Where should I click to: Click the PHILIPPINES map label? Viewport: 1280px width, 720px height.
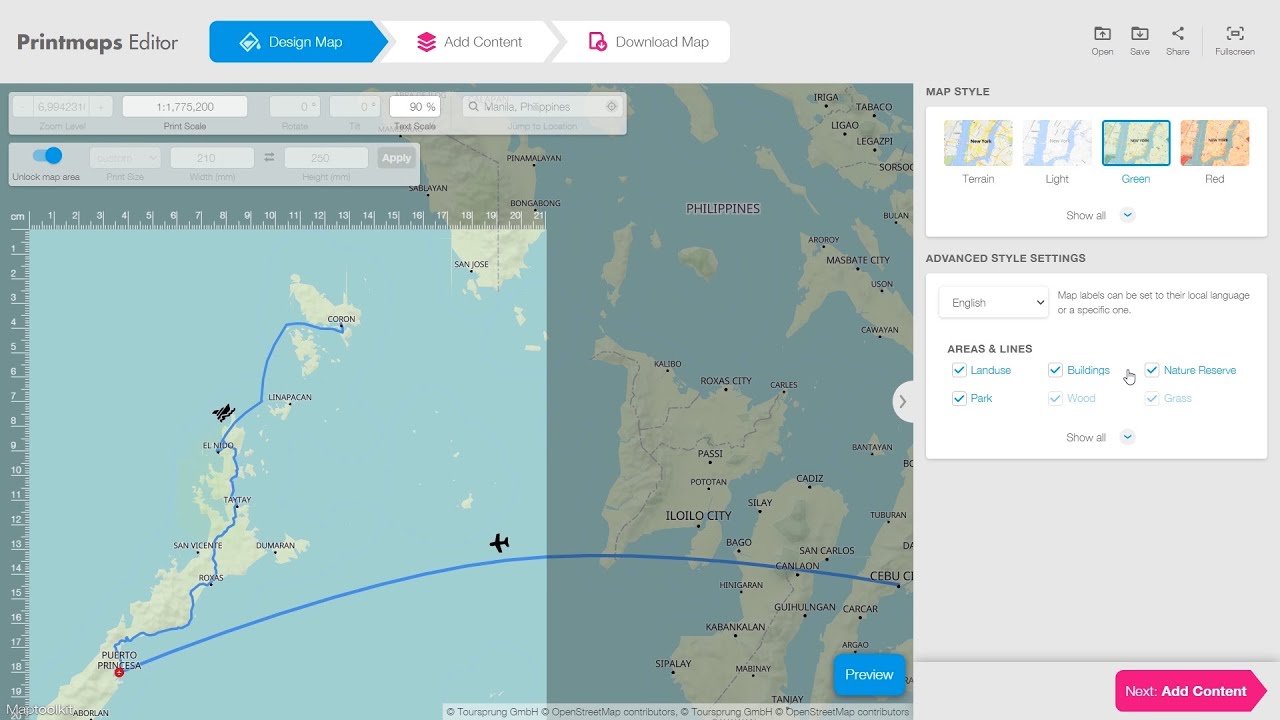coord(723,209)
